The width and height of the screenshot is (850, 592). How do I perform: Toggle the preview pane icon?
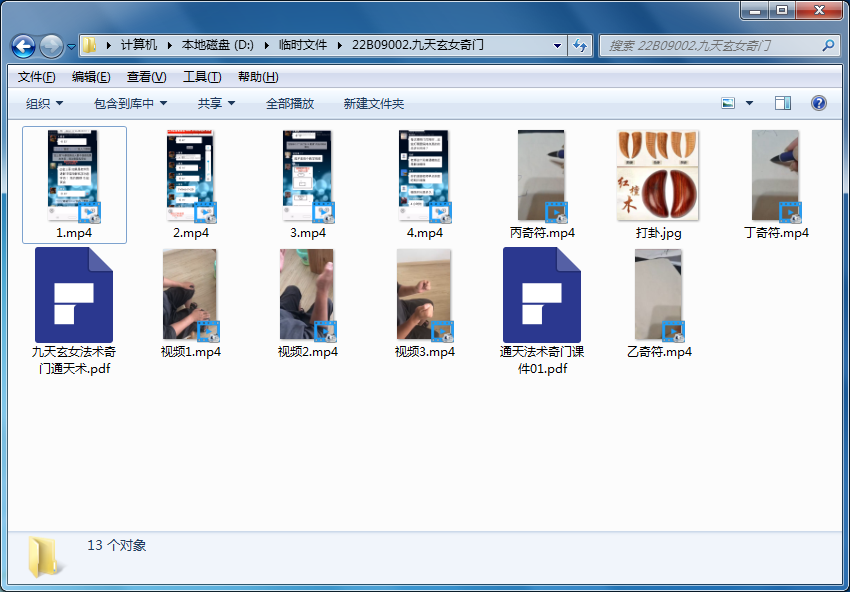783,103
